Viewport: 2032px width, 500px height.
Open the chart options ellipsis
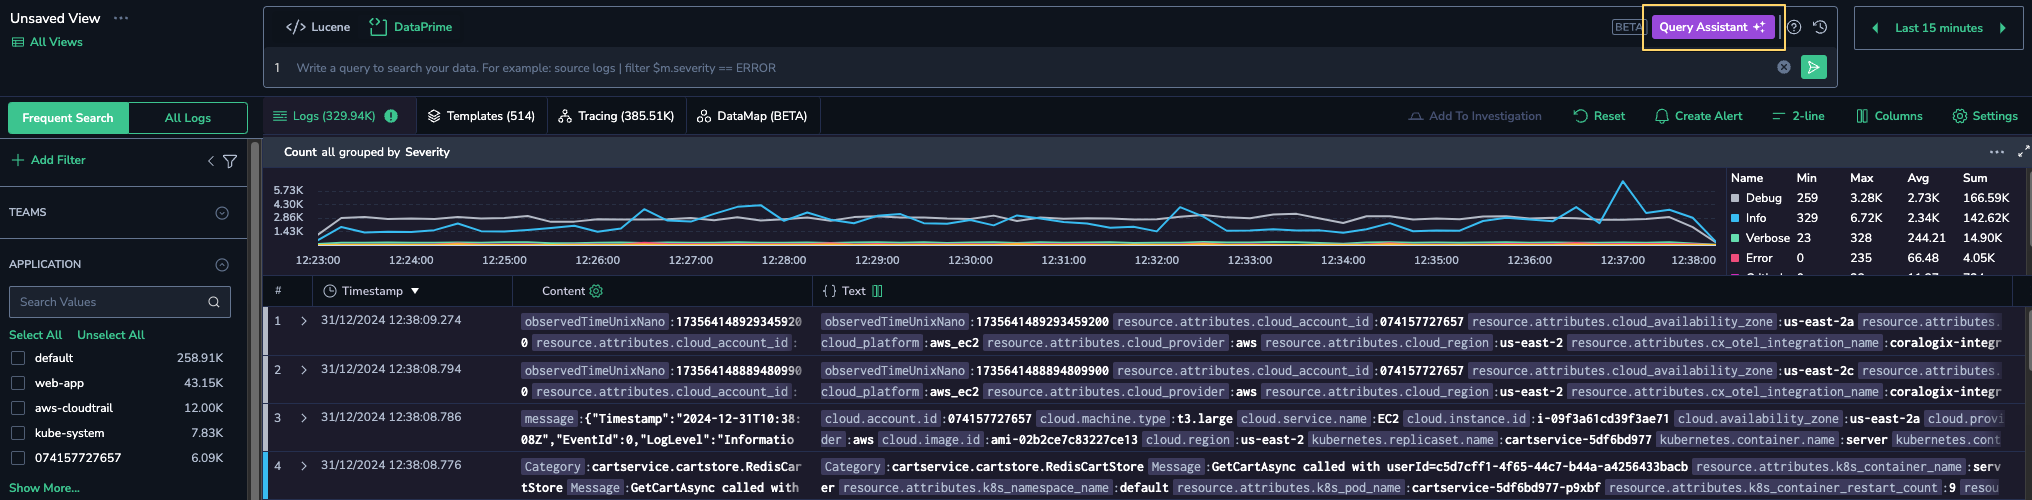click(x=1997, y=152)
